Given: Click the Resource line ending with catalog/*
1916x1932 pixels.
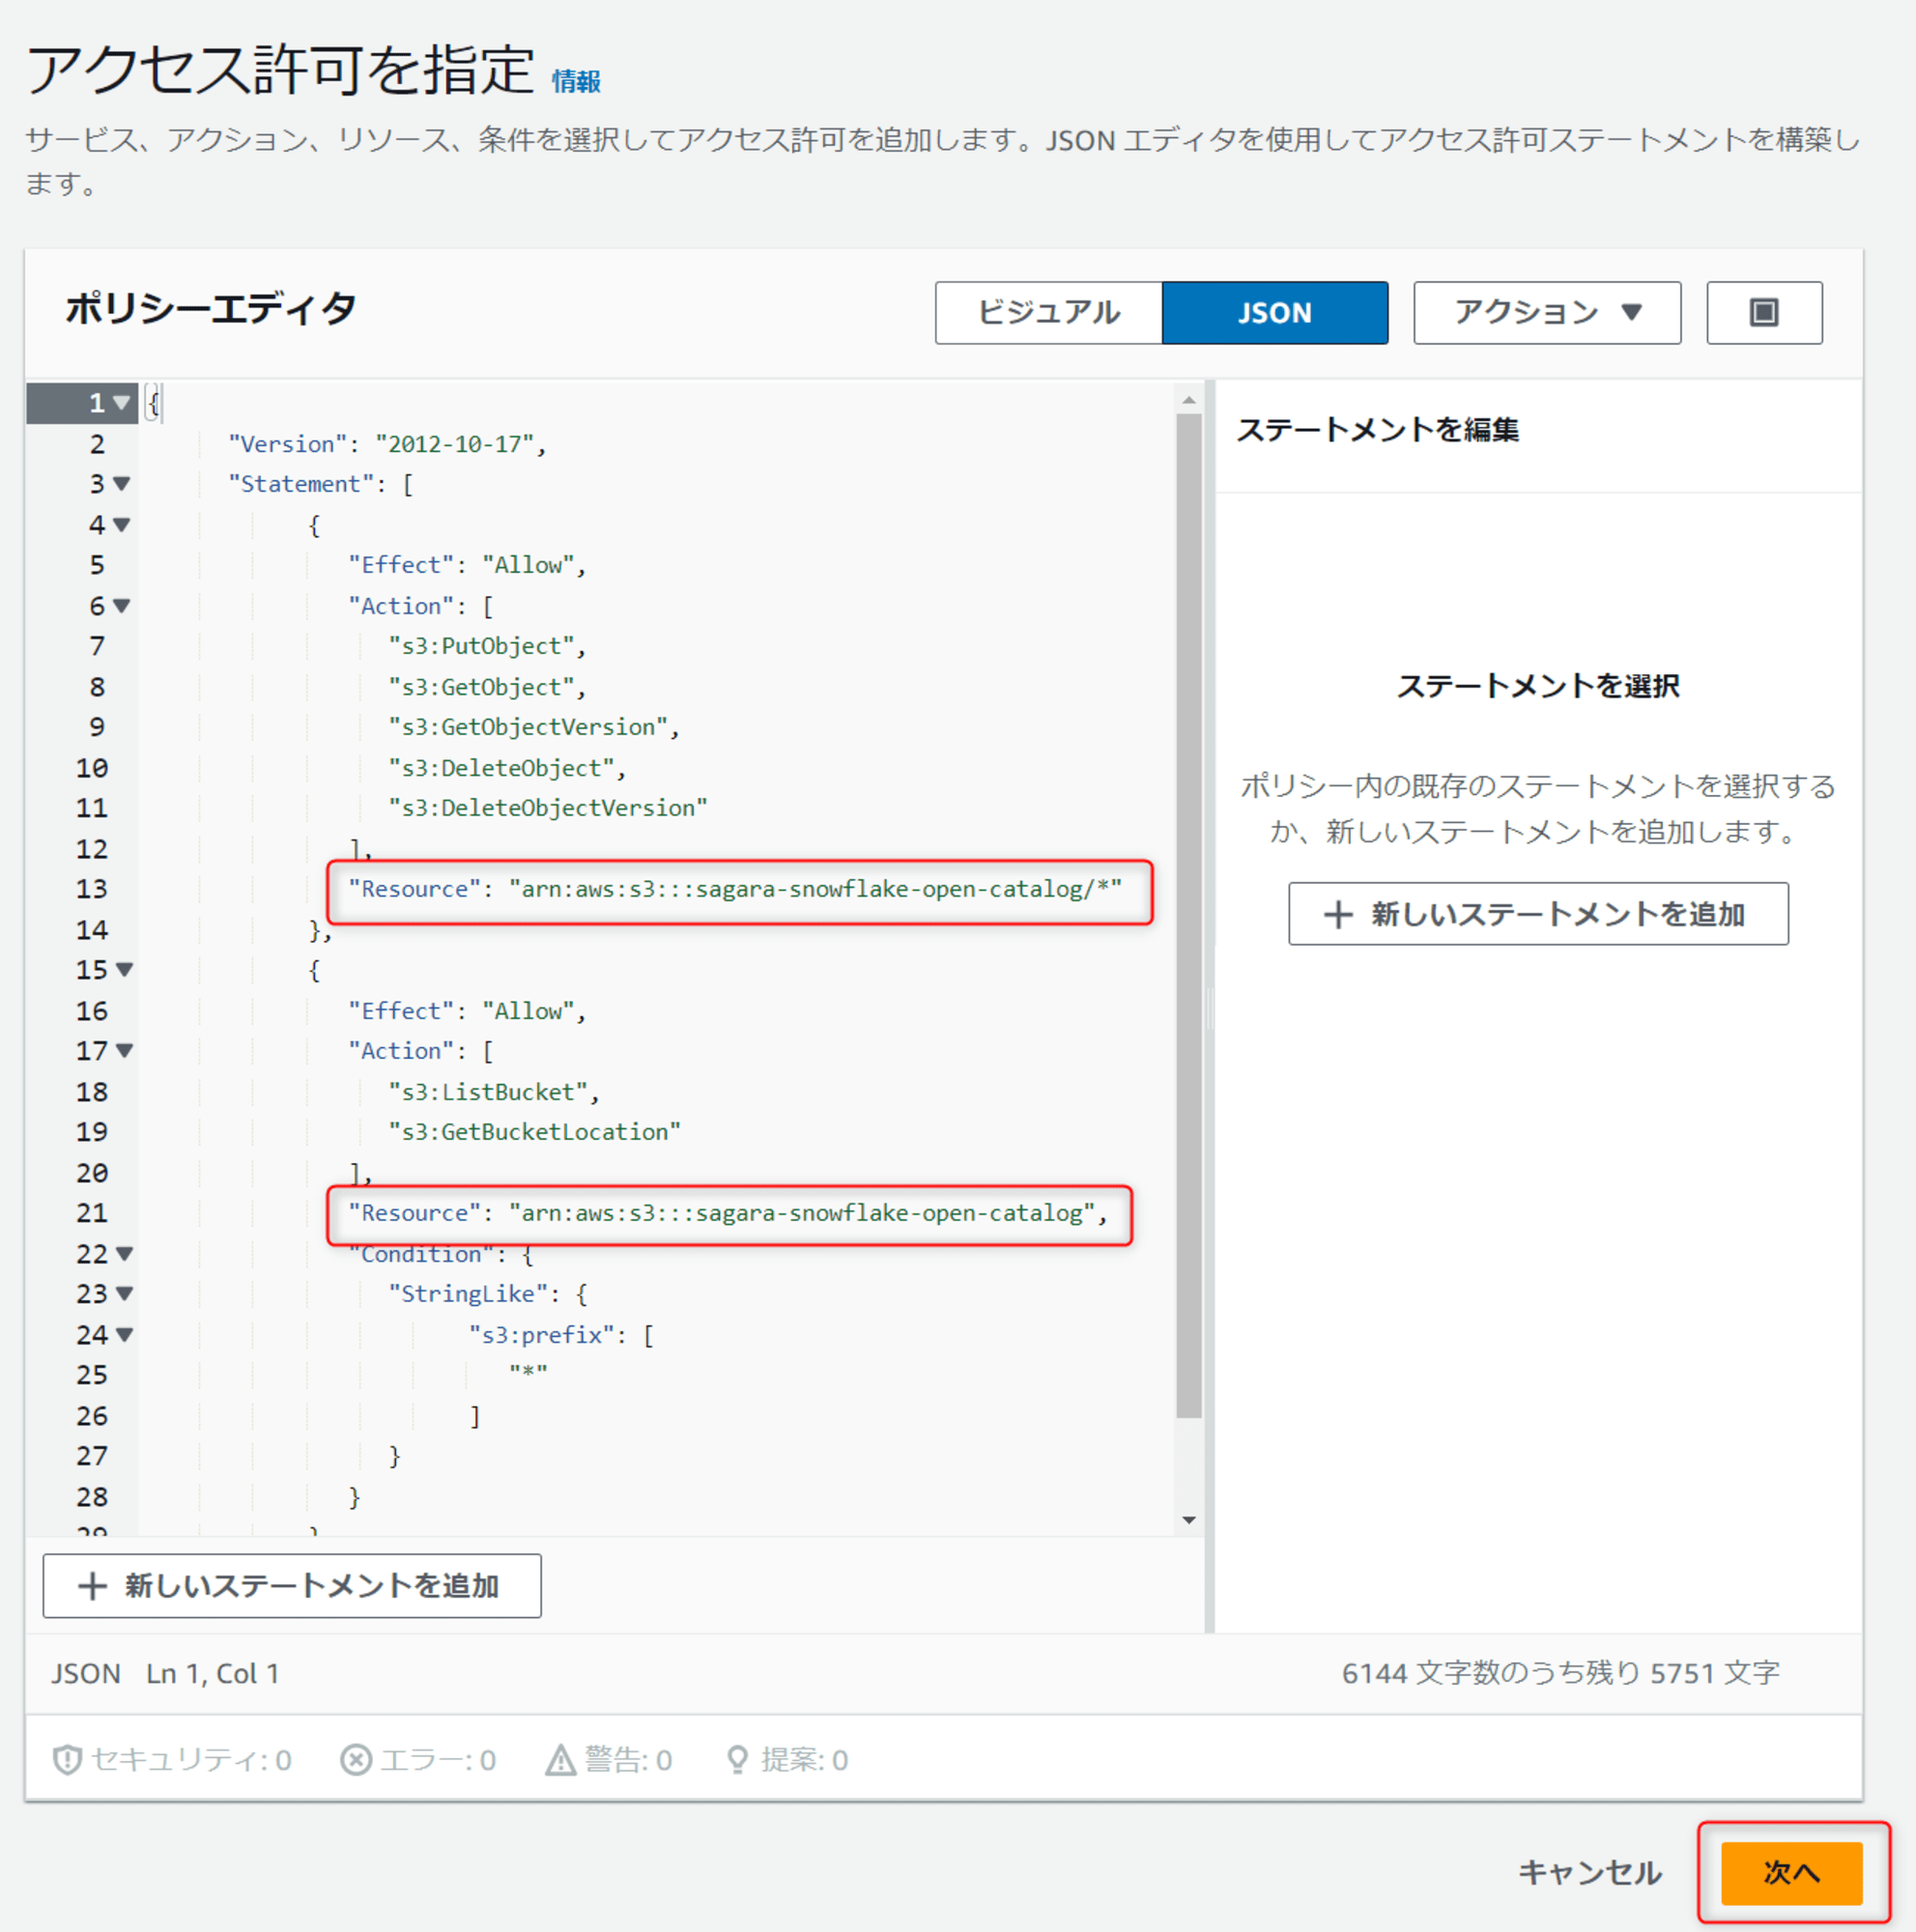Looking at the screenshot, I should [735, 889].
